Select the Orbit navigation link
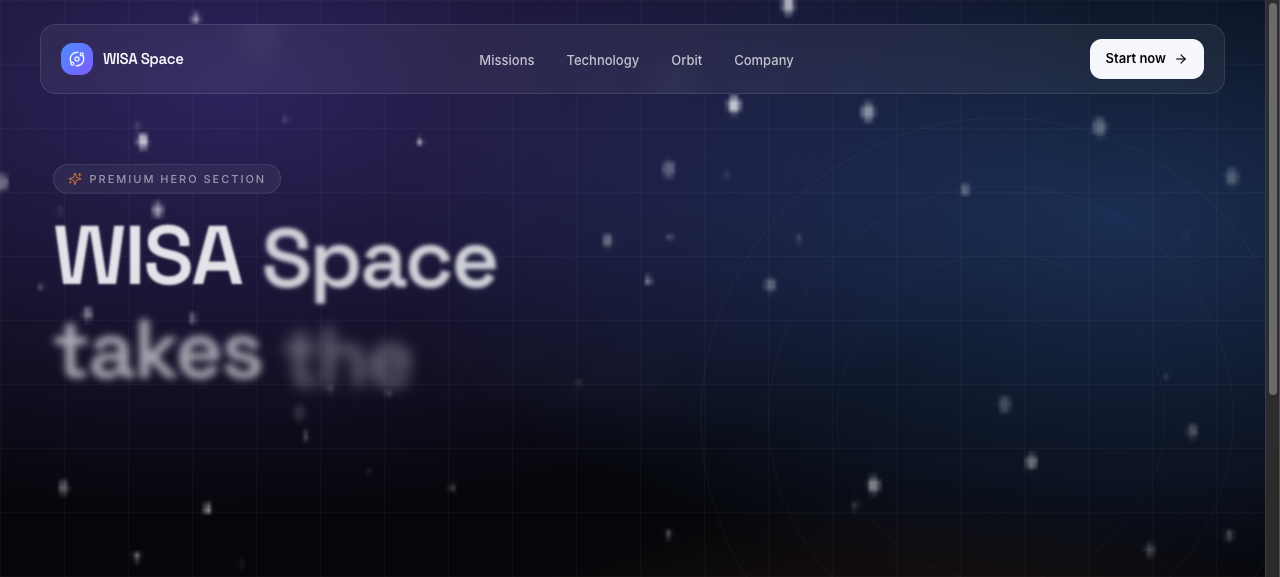This screenshot has height=577, width=1280. click(687, 60)
